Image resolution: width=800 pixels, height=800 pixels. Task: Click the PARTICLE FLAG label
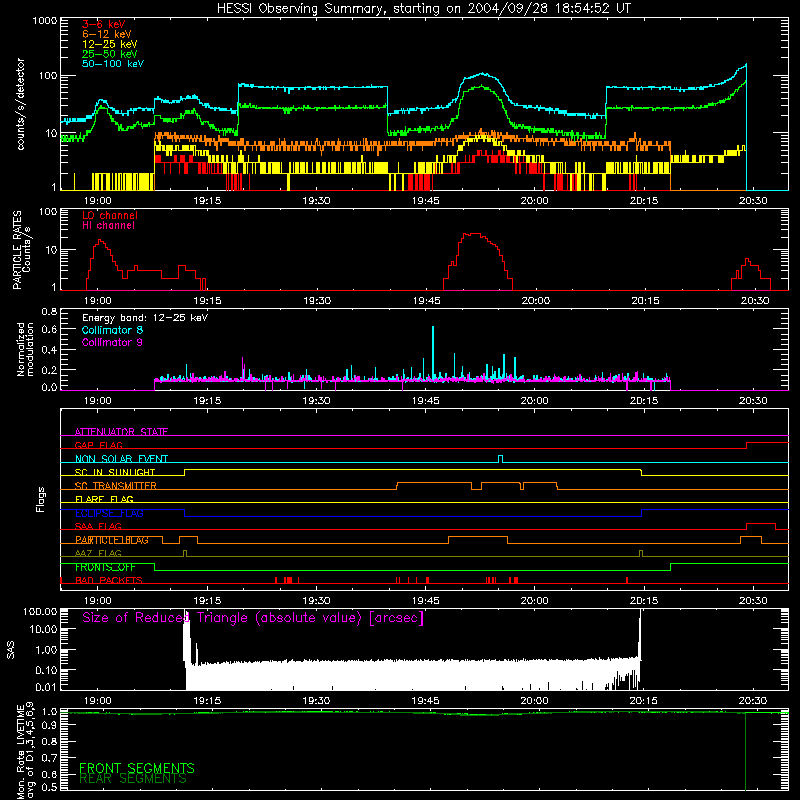click(112, 540)
